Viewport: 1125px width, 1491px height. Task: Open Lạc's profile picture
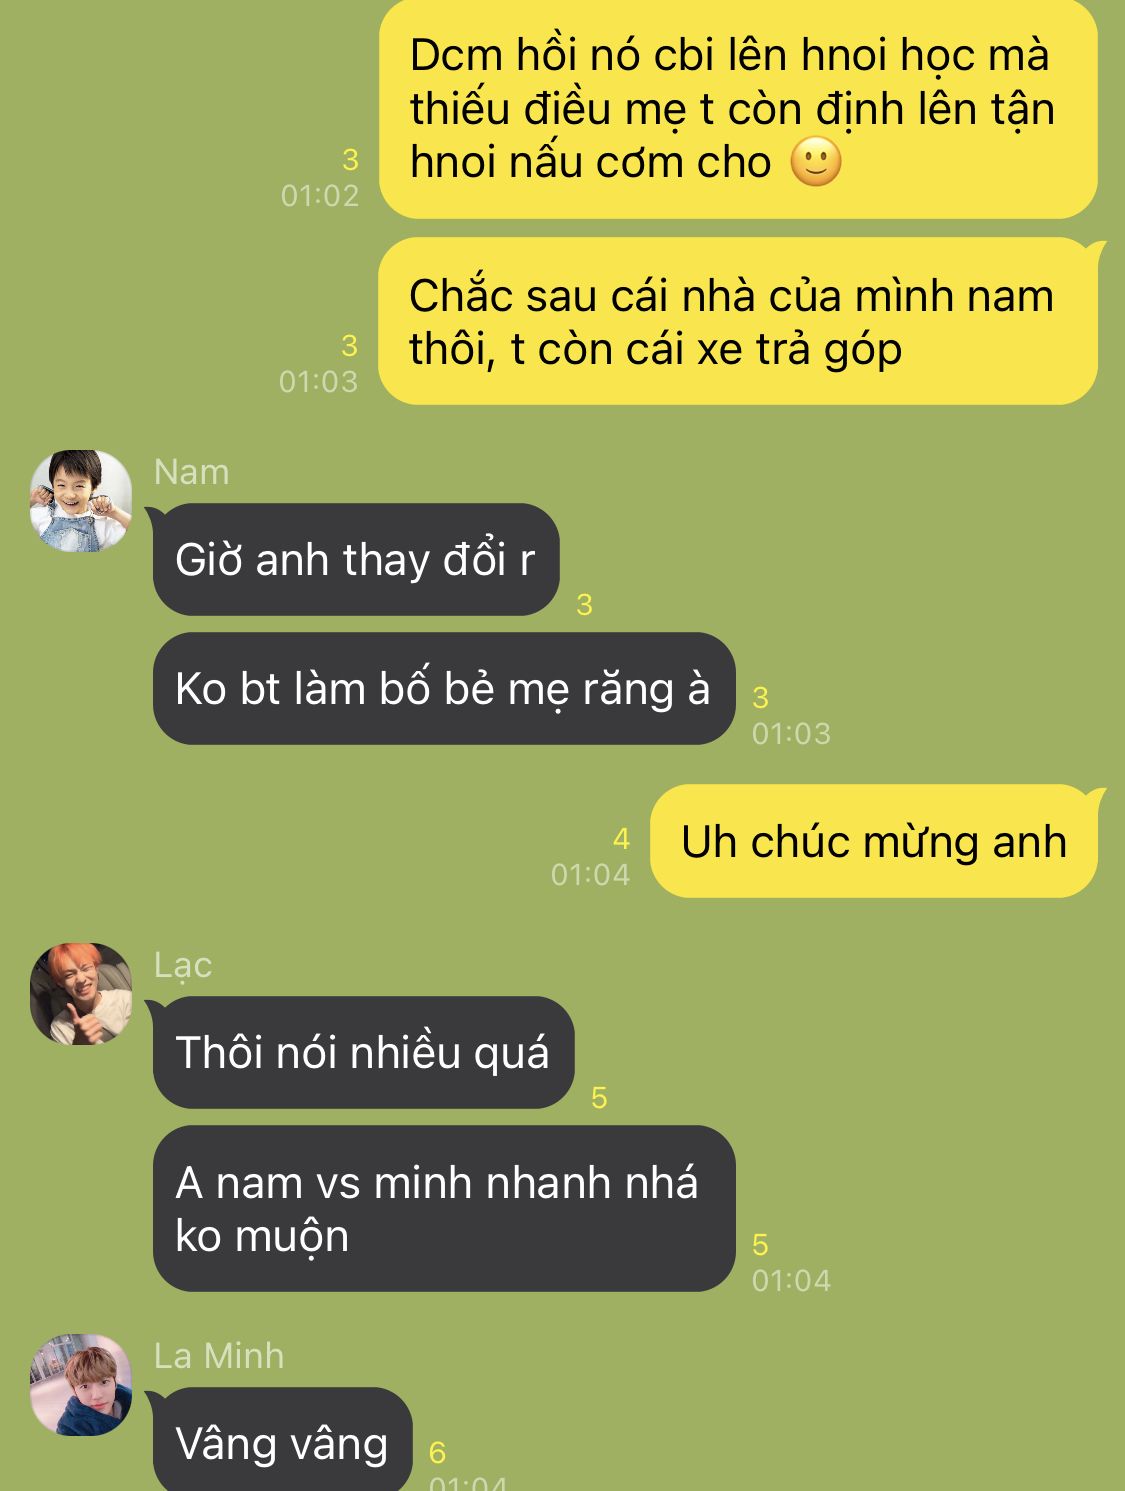(x=81, y=994)
